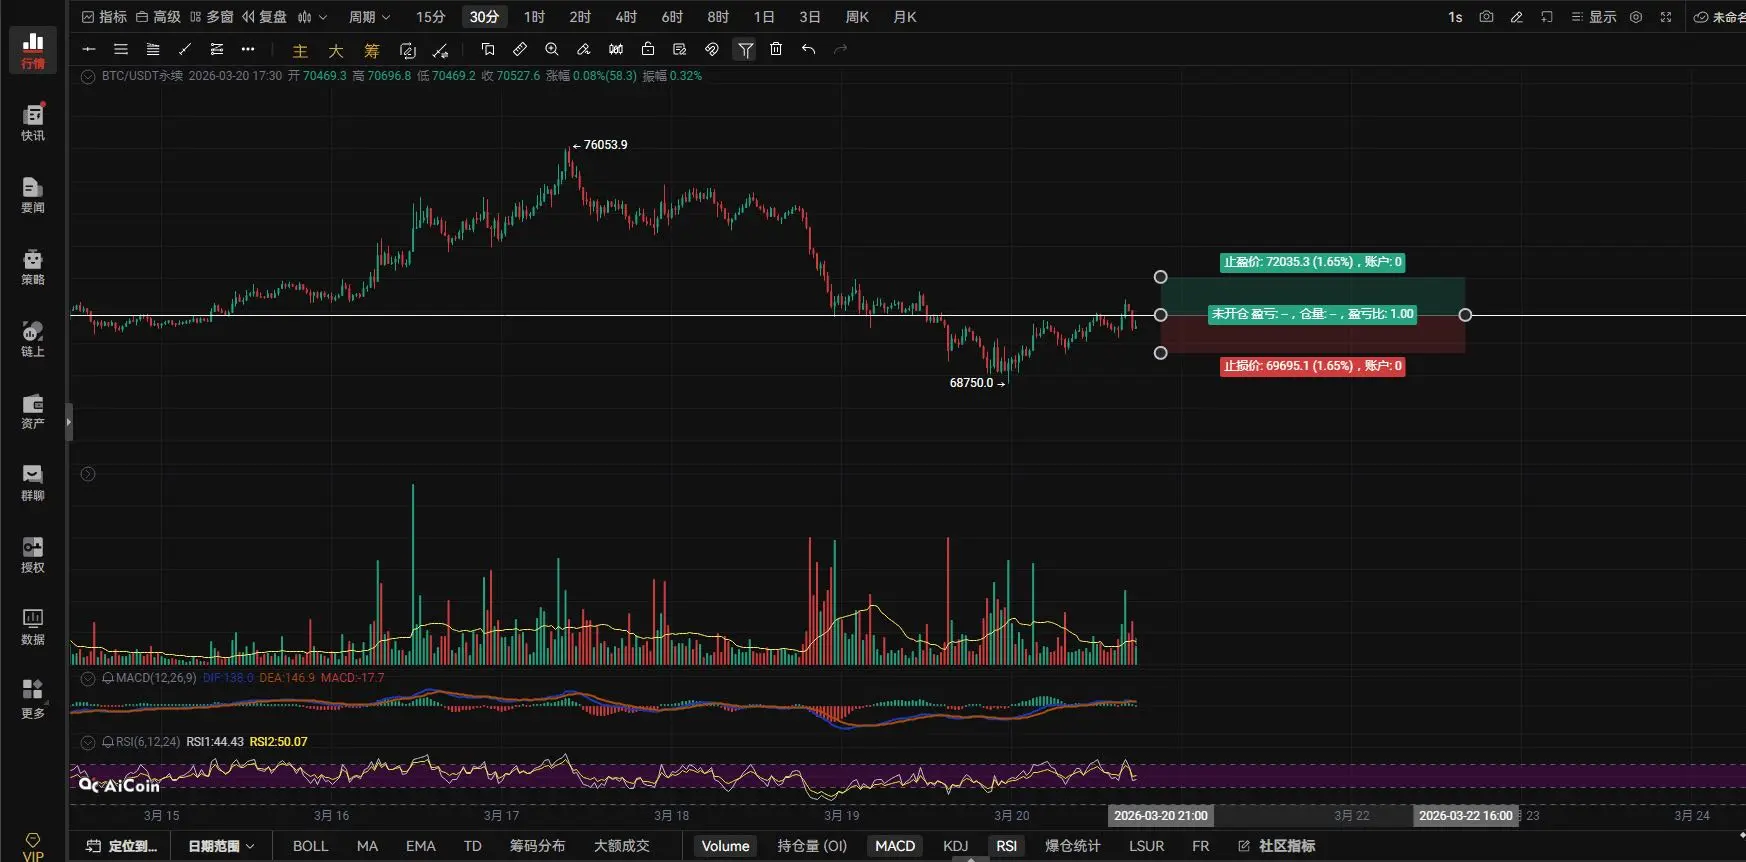1746x862 pixels.
Task: Select the eraser tool
Action: tap(584, 49)
